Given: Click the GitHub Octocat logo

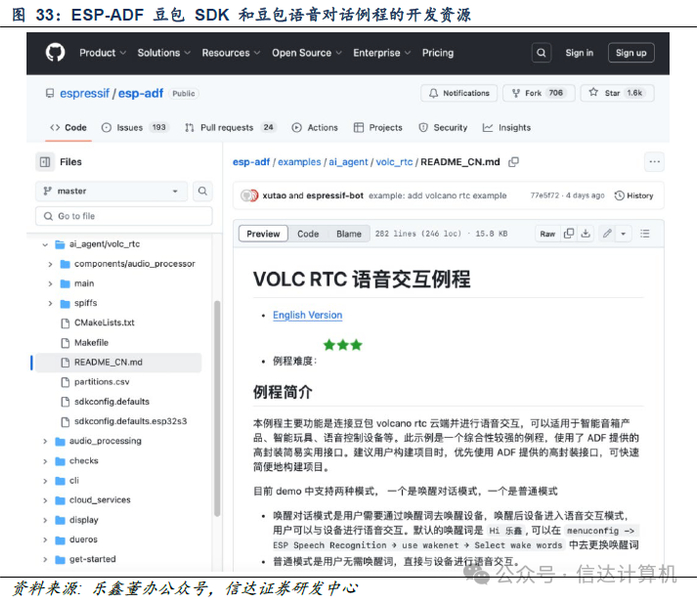Looking at the screenshot, I should (x=55, y=53).
